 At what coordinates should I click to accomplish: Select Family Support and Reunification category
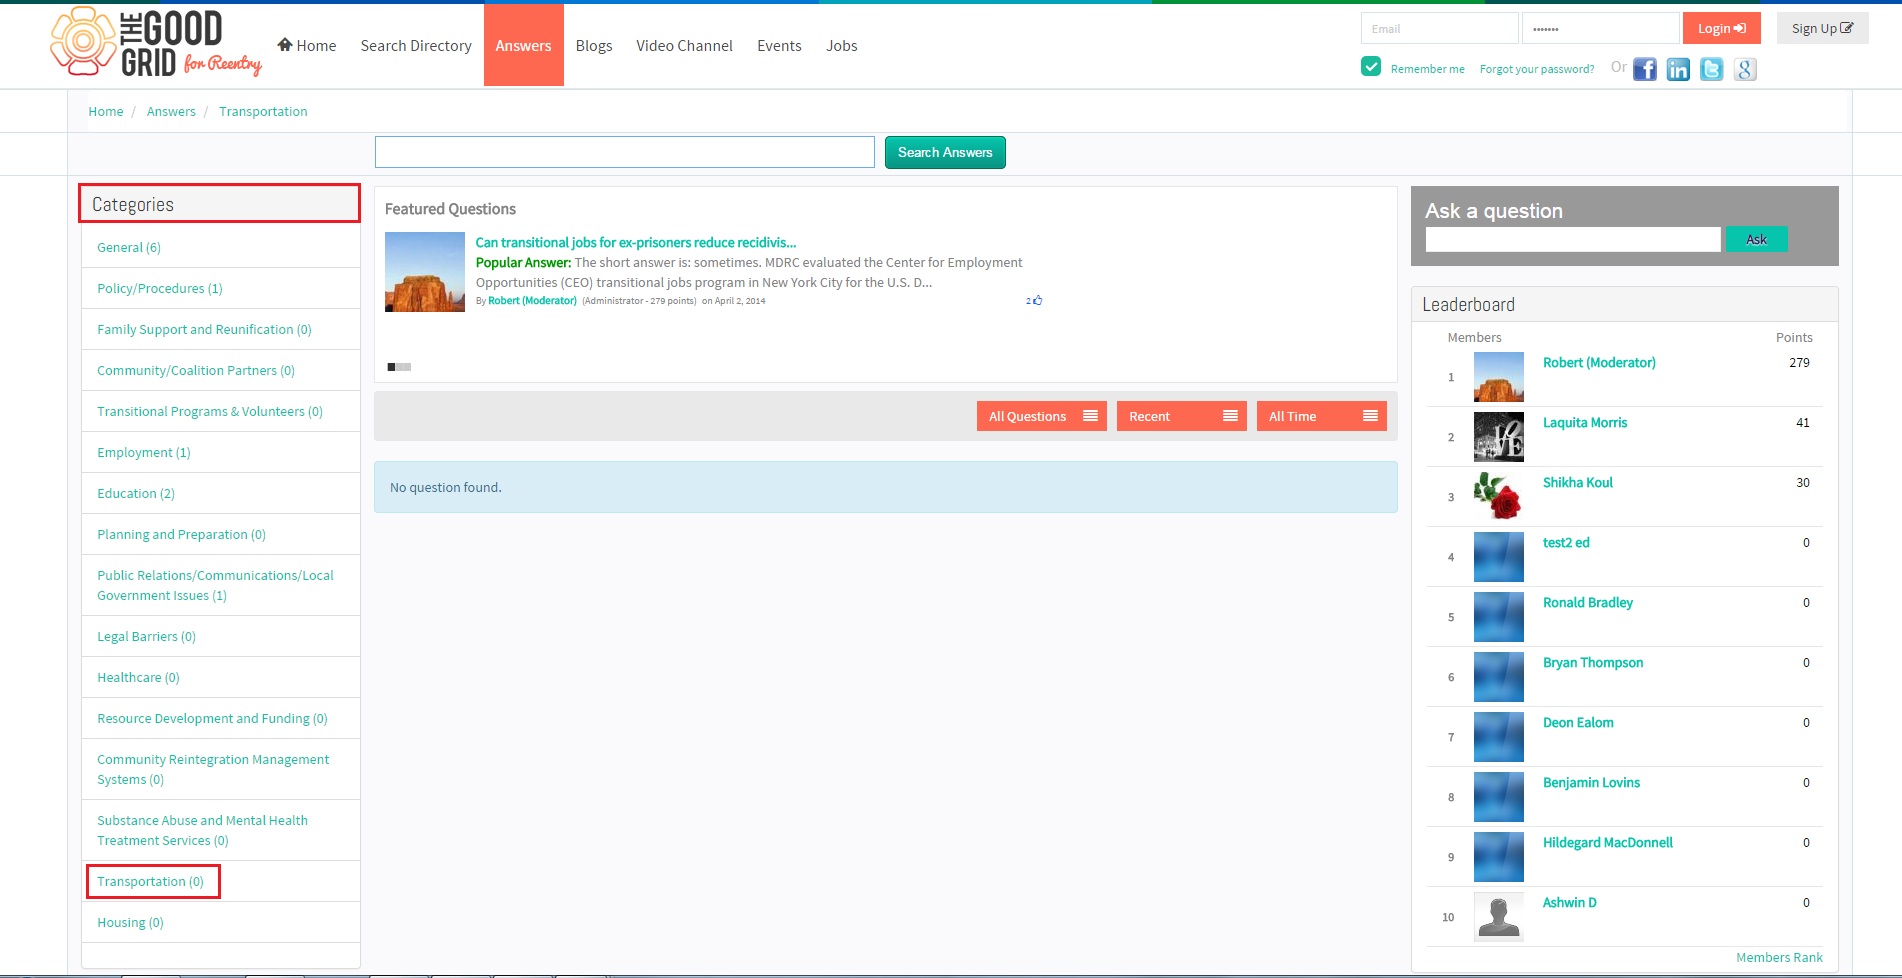[204, 329]
